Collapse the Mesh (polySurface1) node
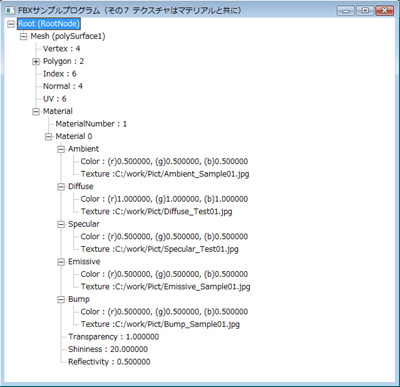Viewport: 400px width, 387px height. [x=23, y=37]
